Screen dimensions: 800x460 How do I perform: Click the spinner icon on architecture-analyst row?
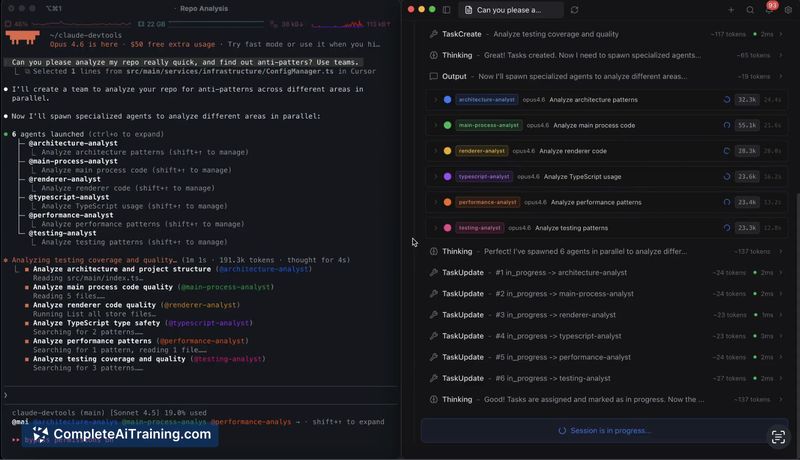coord(727,100)
